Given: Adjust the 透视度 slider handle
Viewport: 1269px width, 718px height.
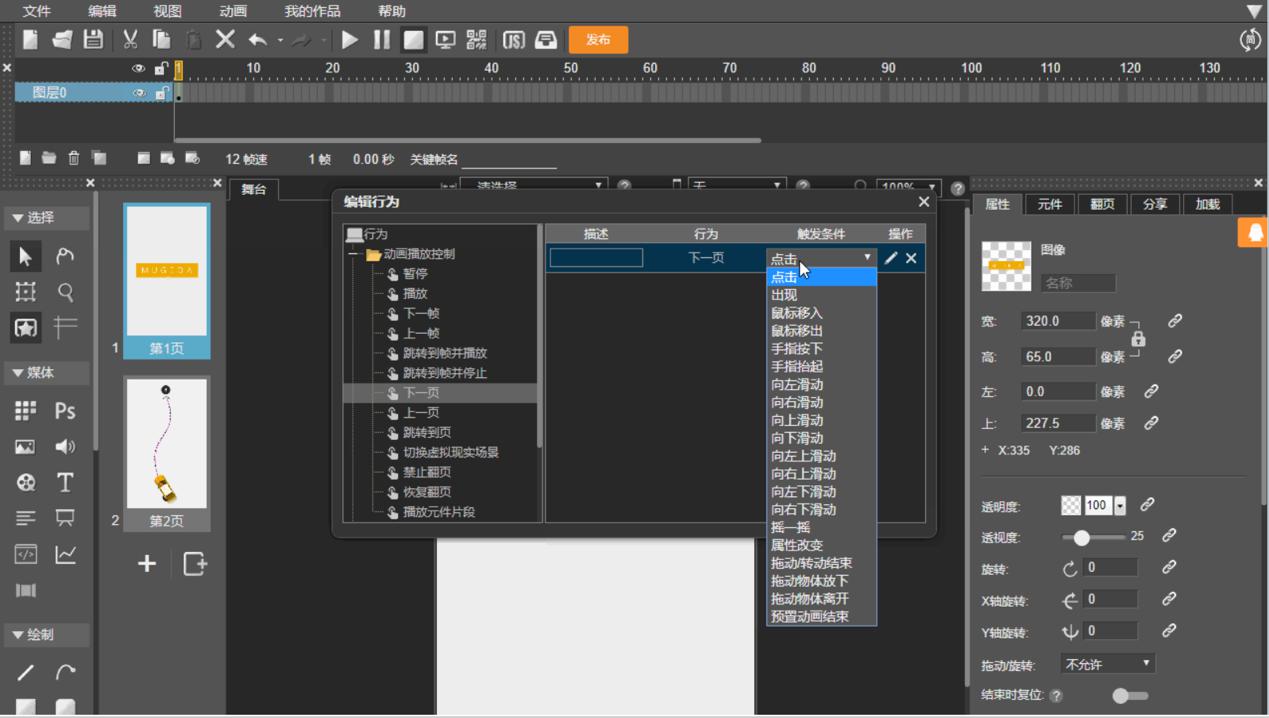Looking at the screenshot, I should point(1081,537).
